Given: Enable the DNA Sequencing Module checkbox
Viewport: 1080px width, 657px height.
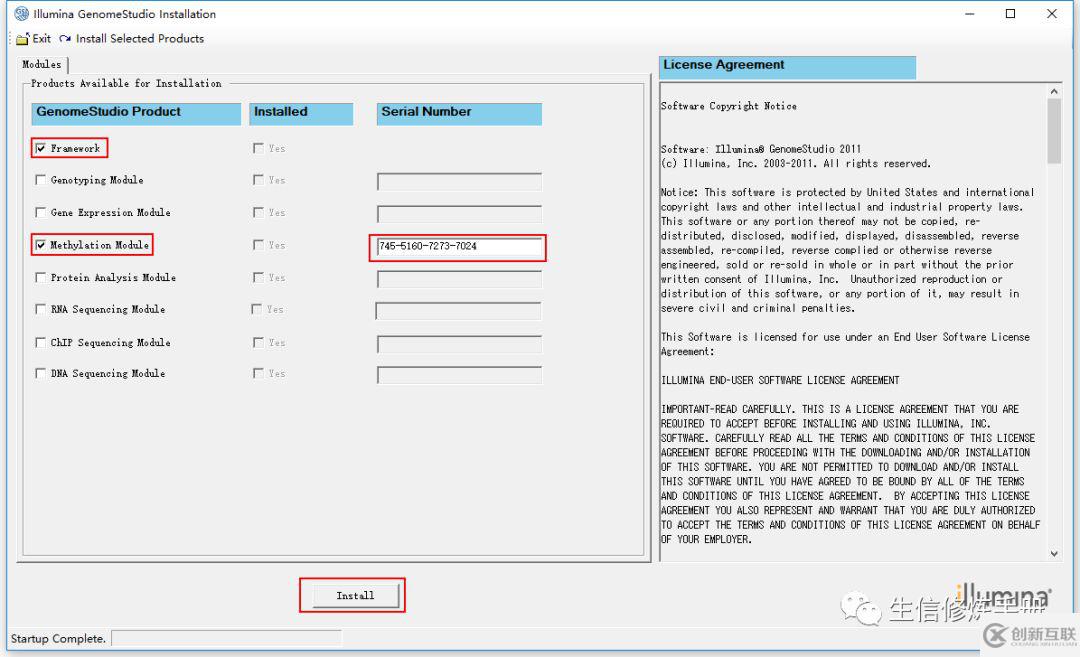Looking at the screenshot, I should point(41,373).
